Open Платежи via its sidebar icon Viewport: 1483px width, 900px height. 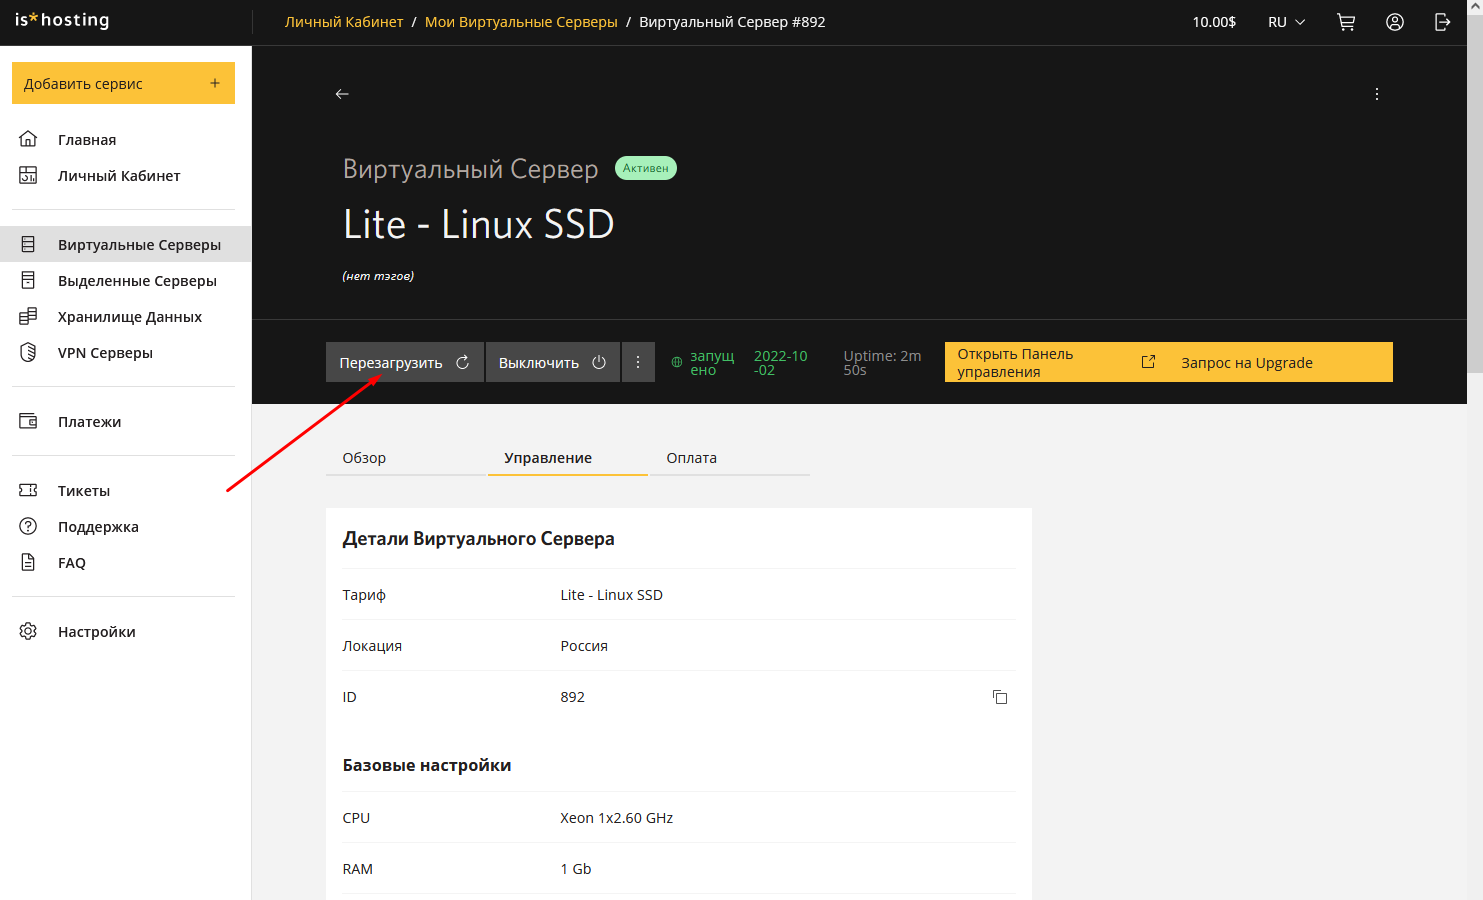[28, 421]
